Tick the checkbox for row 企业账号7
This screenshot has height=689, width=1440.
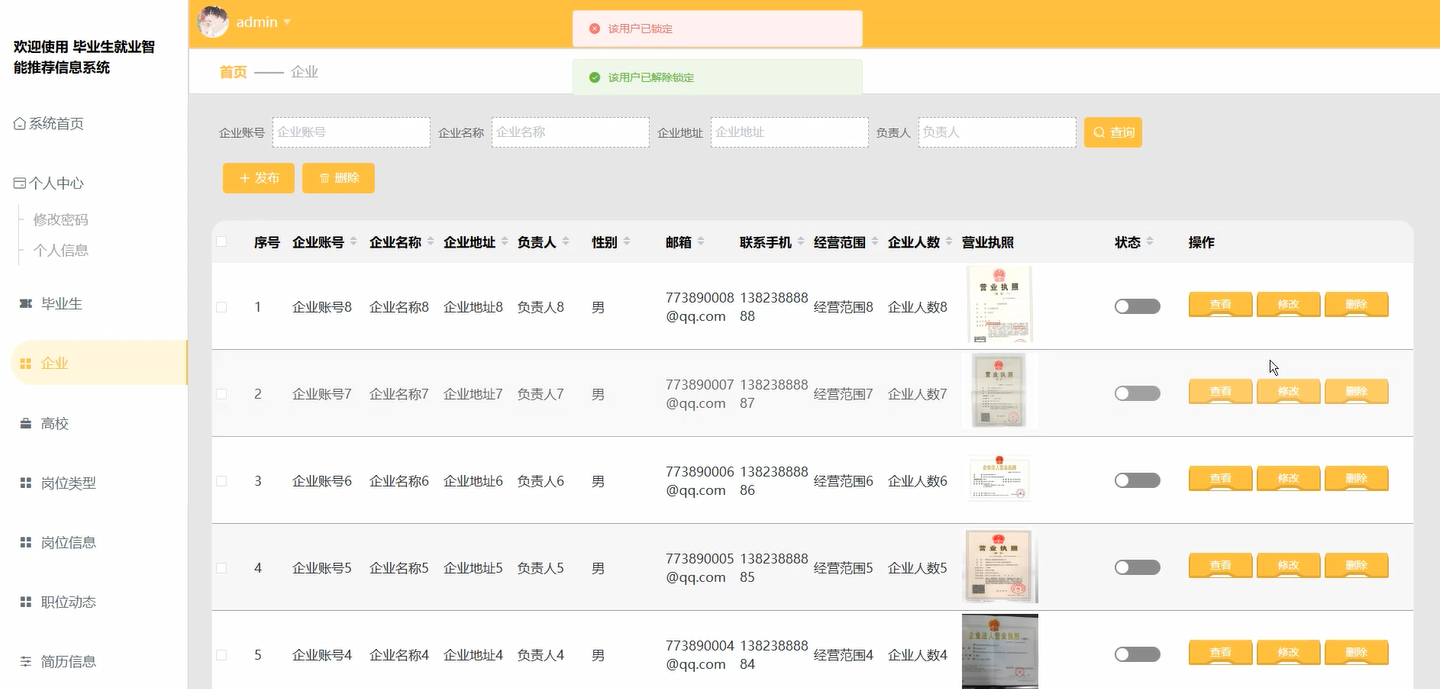222,394
